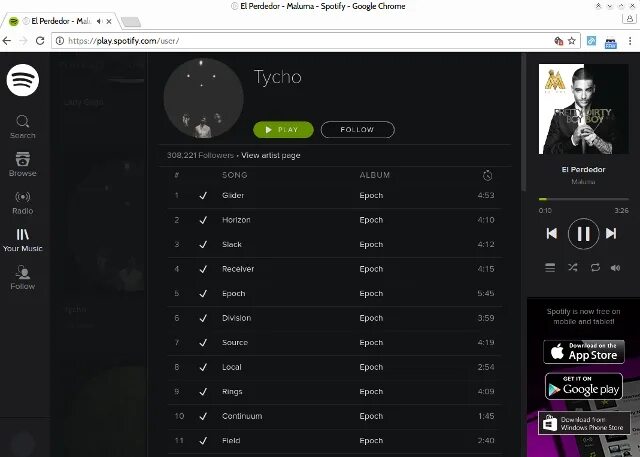The image size is (640, 457).
Task: Click the El Perdedor album cover
Action: [x=584, y=109]
